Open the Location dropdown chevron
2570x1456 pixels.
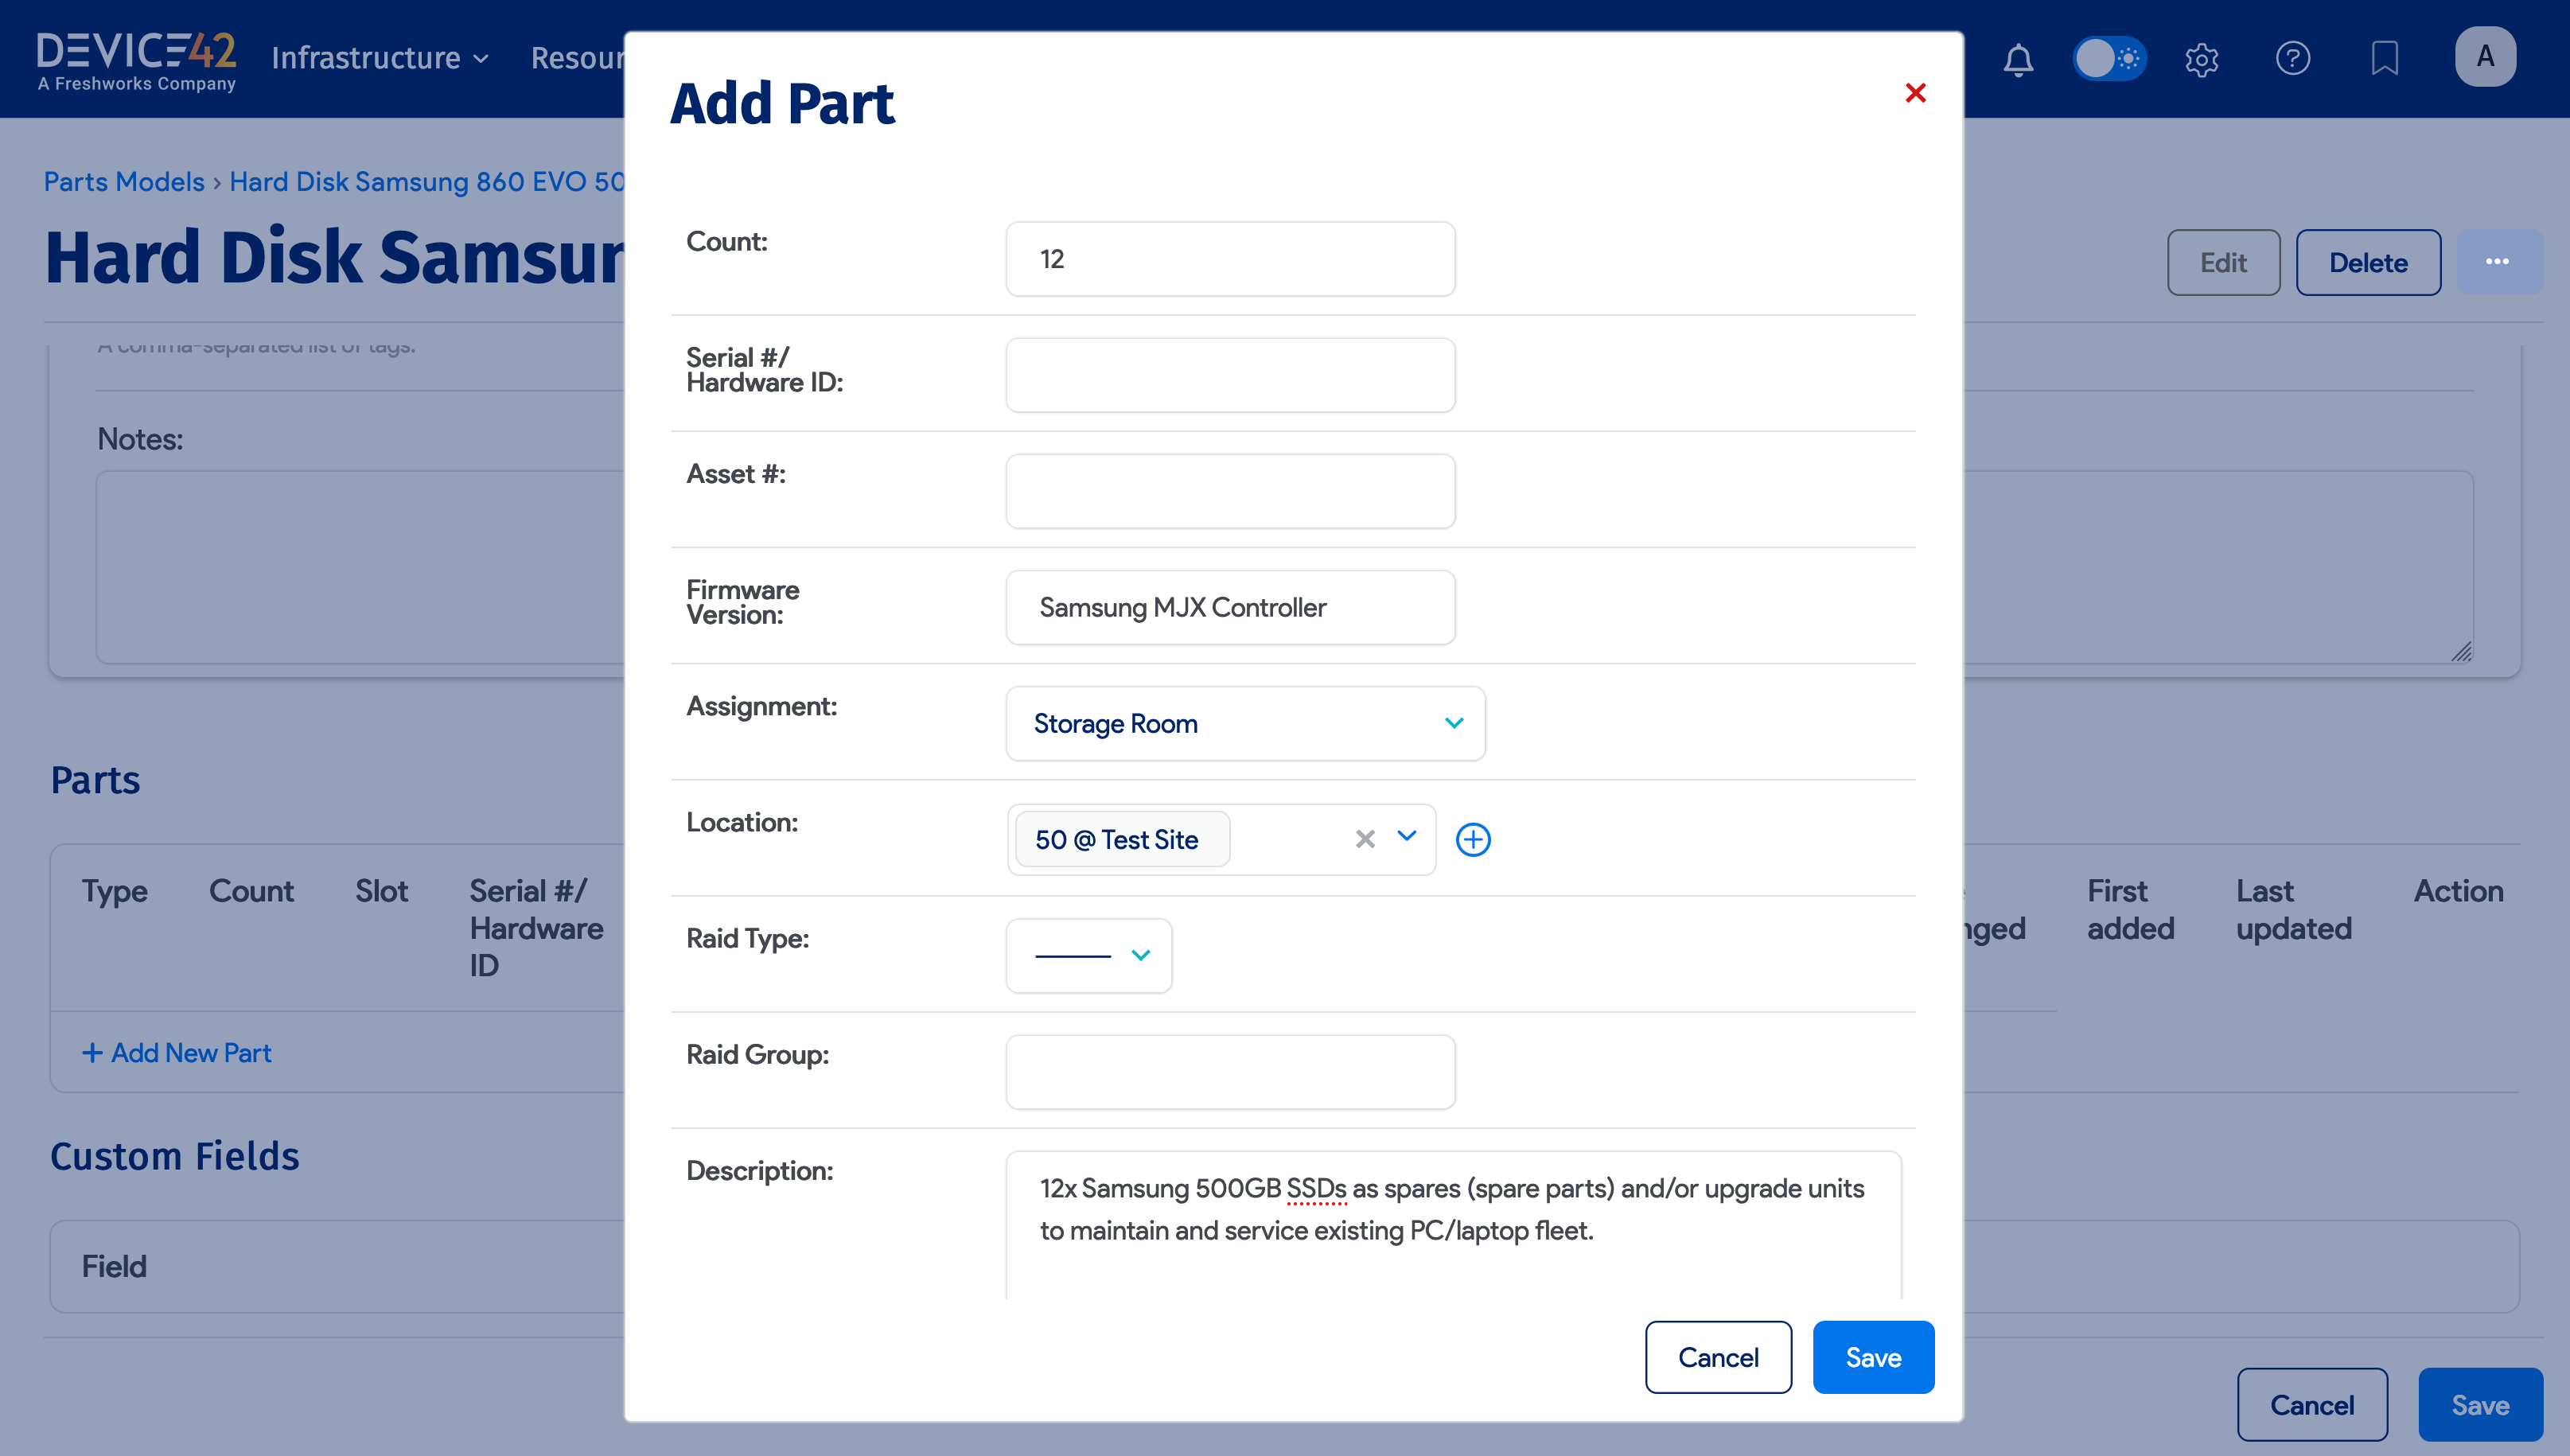[x=1406, y=838]
